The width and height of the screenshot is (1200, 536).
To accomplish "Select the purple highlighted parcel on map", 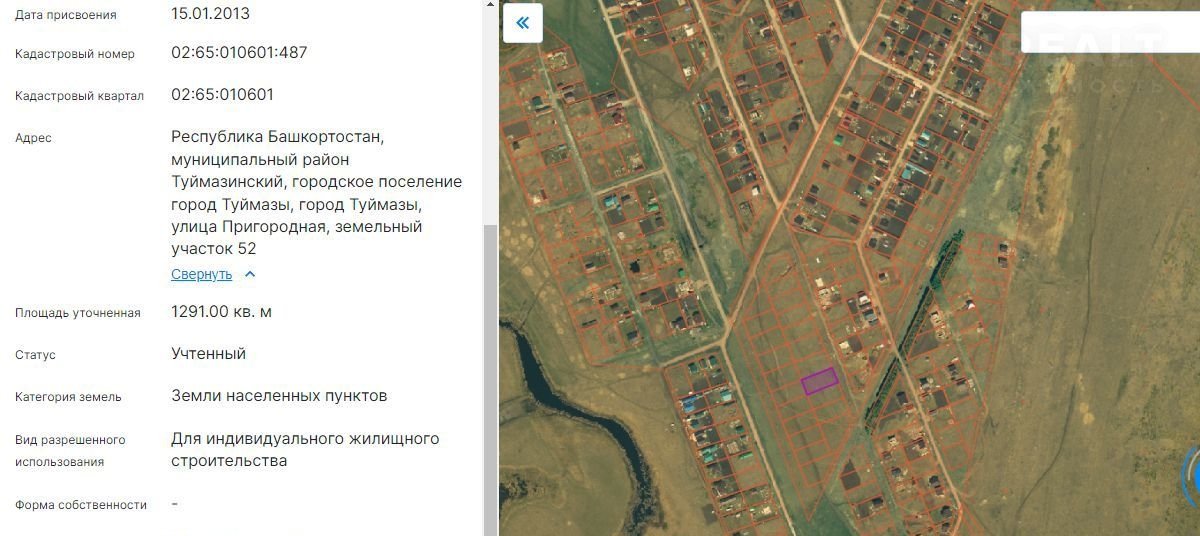I will [x=819, y=381].
